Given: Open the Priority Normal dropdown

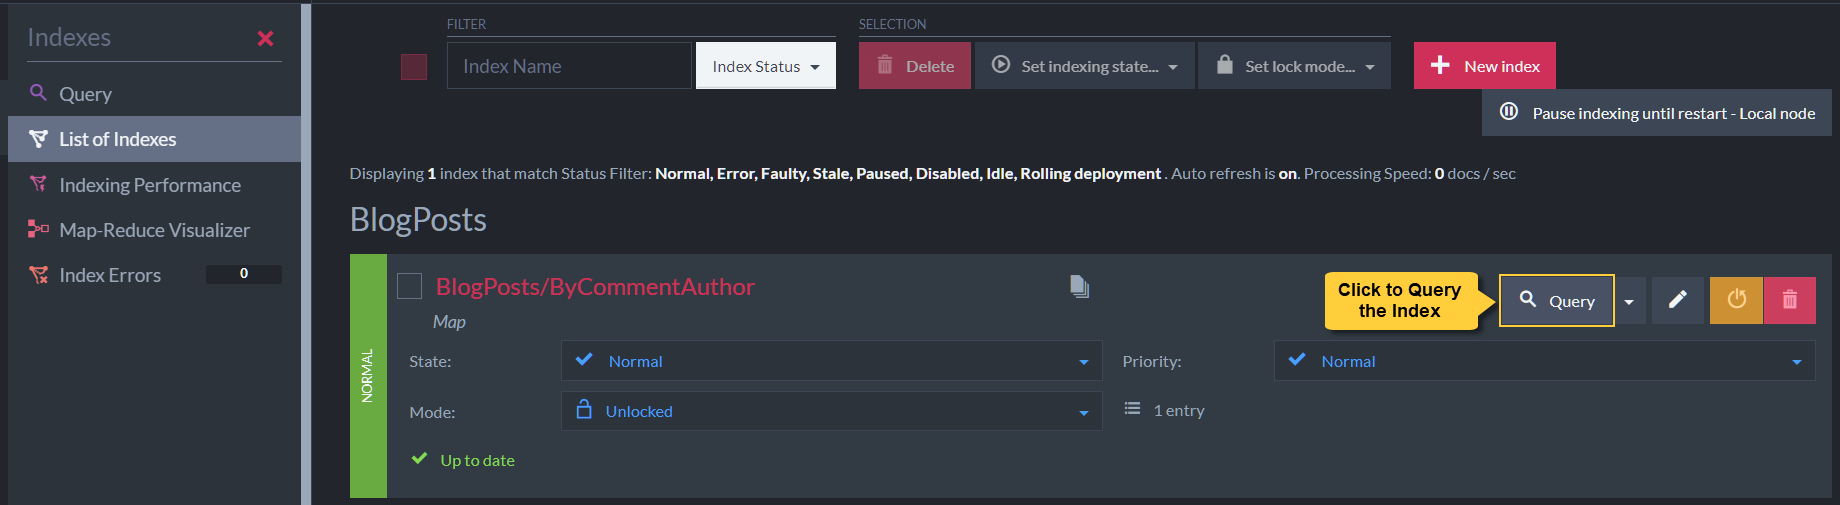Looking at the screenshot, I should click(1545, 361).
